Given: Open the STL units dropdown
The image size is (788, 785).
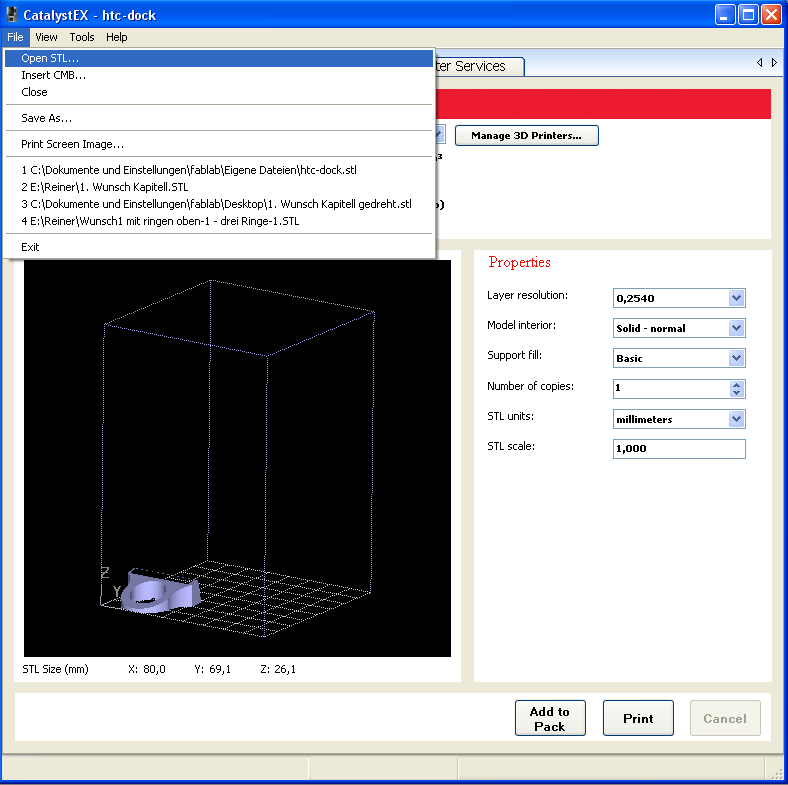Looking at the screenshot, I should coord(737,419).
